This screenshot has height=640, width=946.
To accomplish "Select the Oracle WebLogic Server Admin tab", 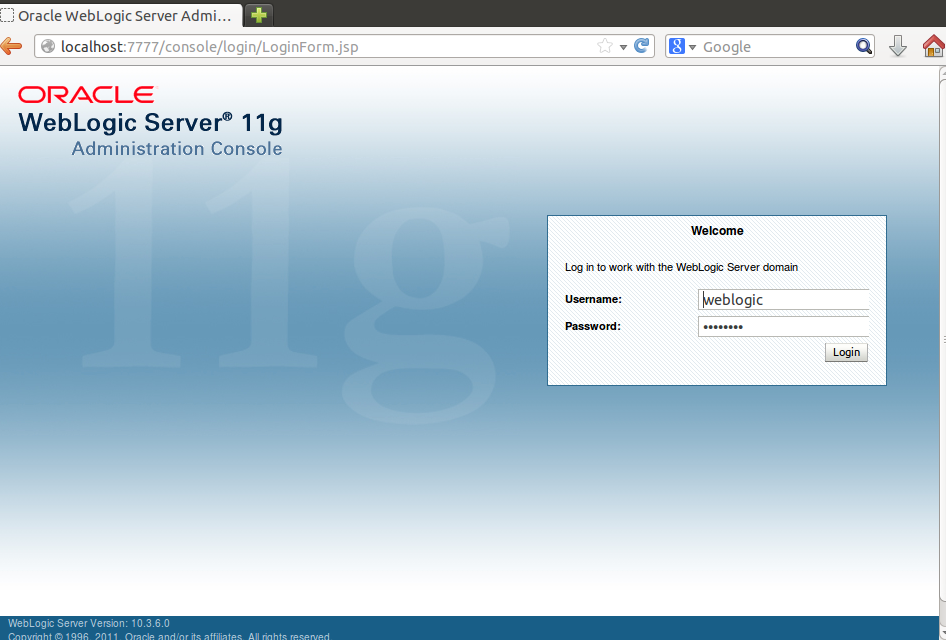I will tap(121, 15).
